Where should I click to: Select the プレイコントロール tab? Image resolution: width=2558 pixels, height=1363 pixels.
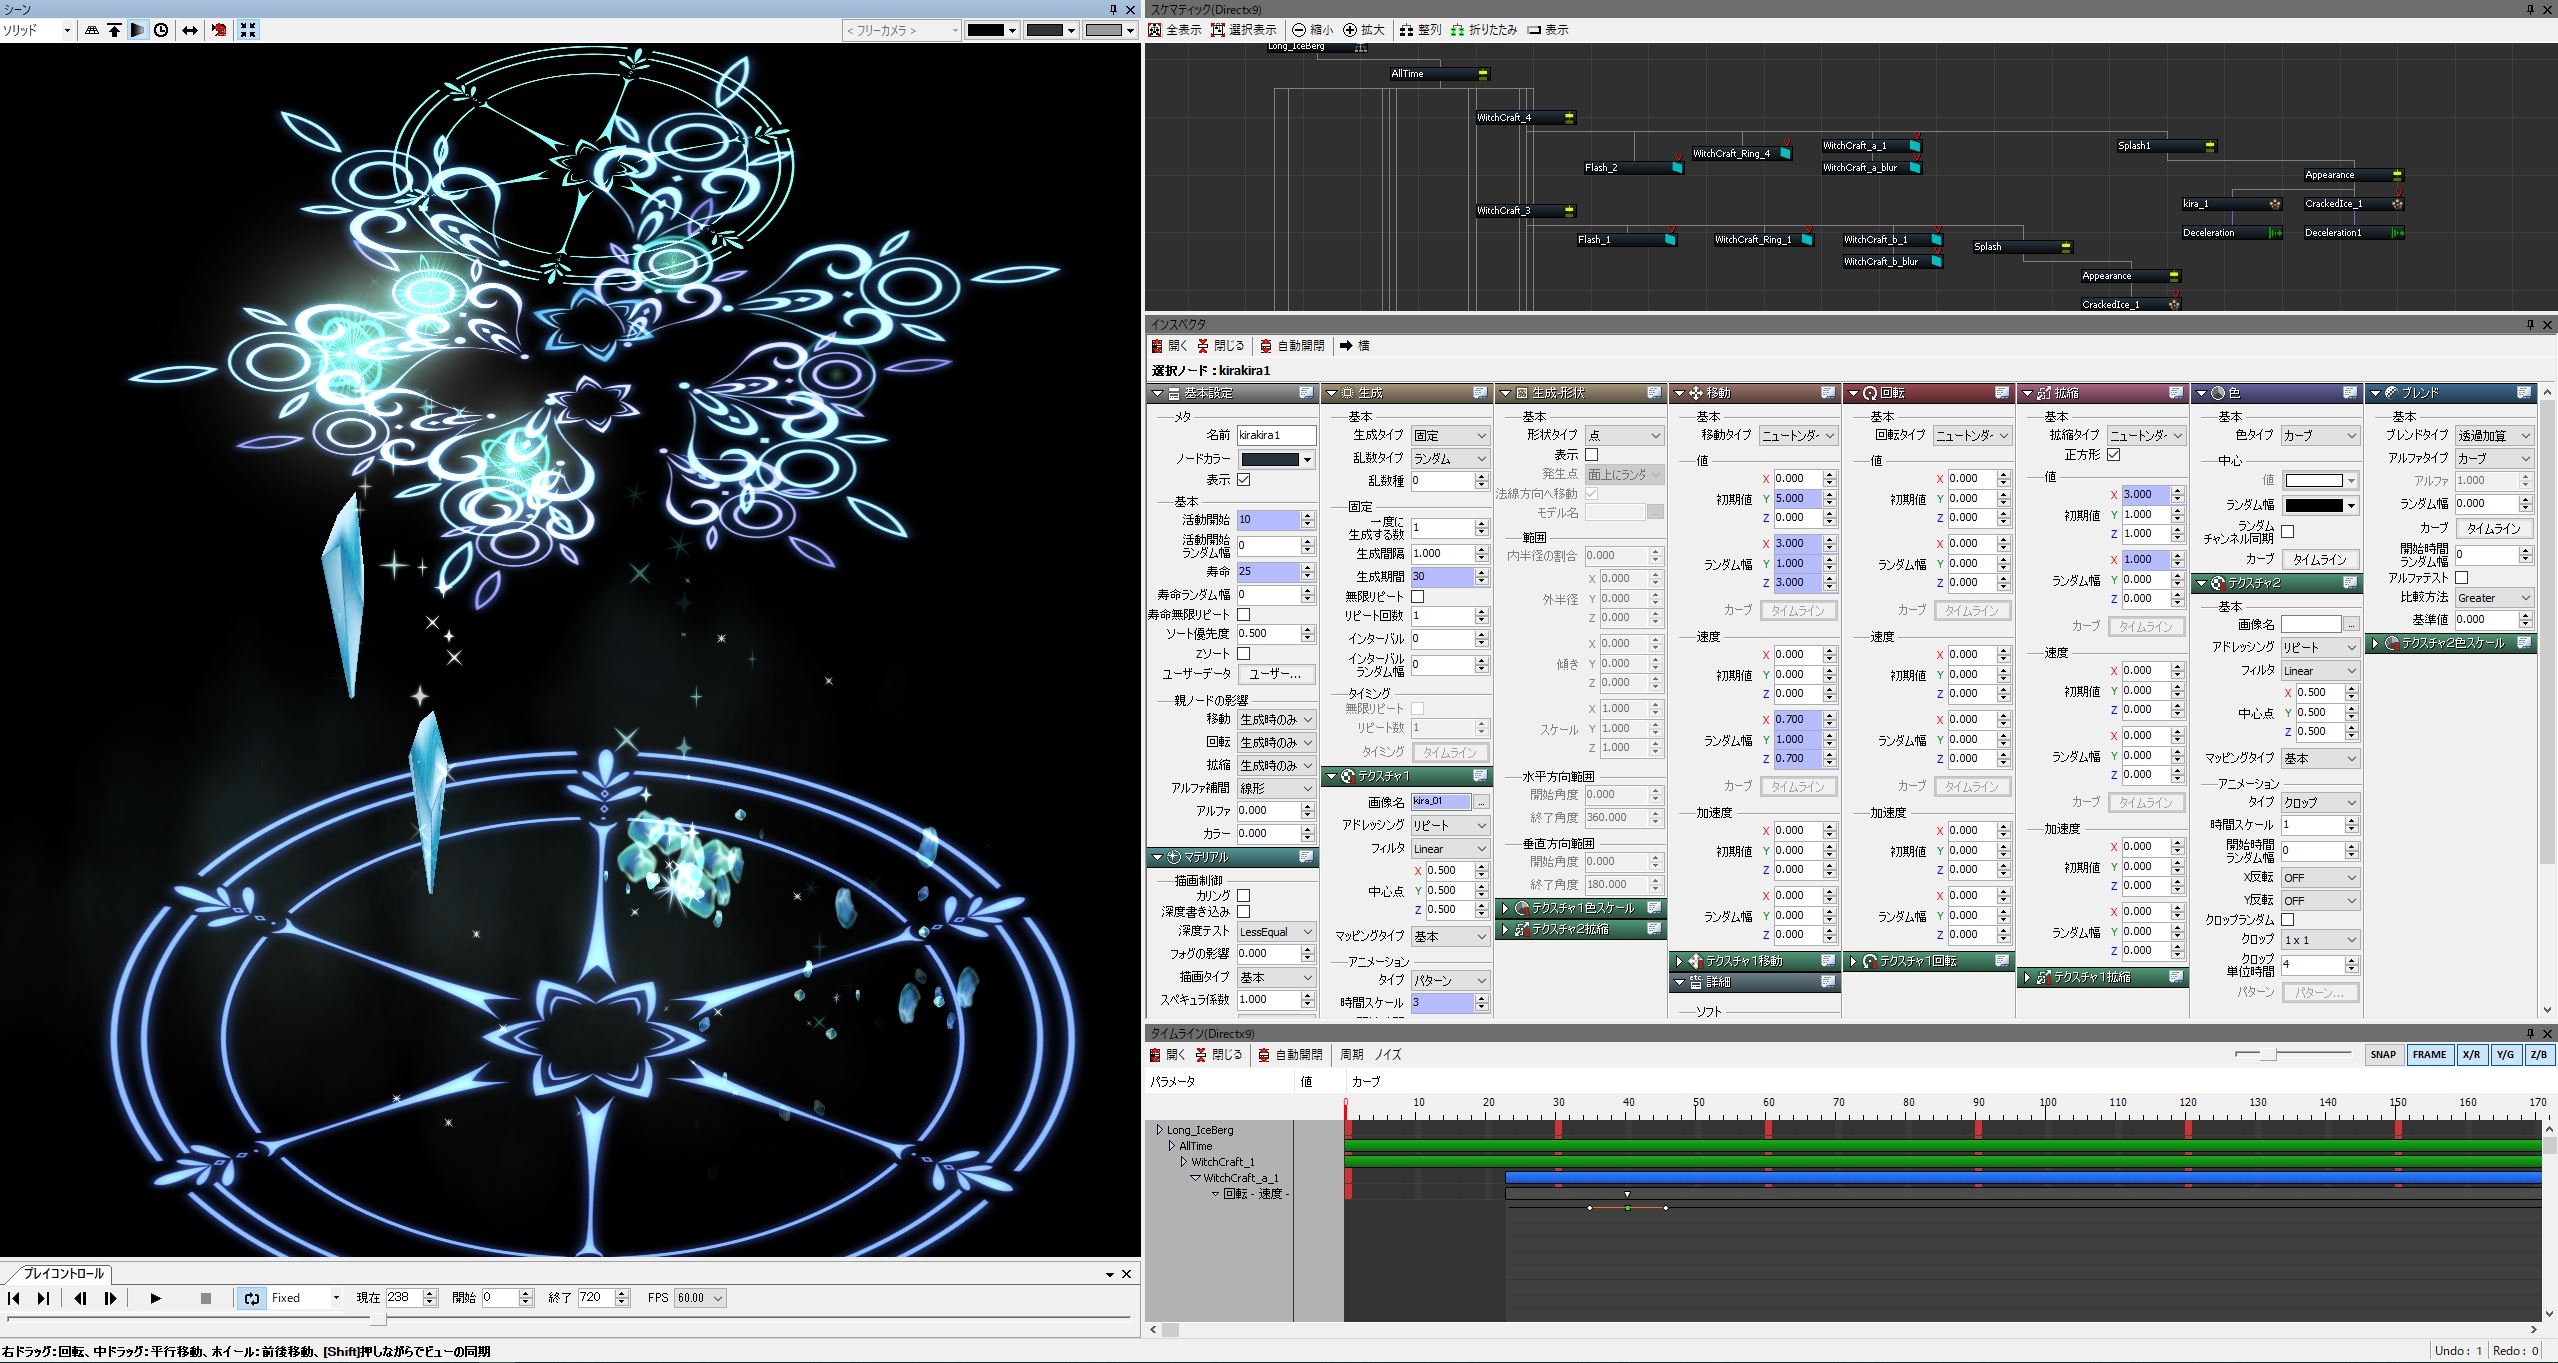coord(63,1273)
